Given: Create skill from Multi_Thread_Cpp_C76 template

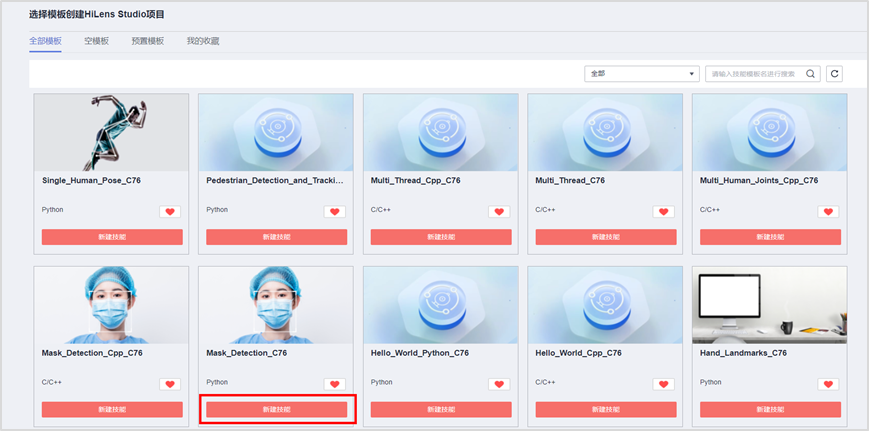Looking at the screenshot, I should (441, 237).
